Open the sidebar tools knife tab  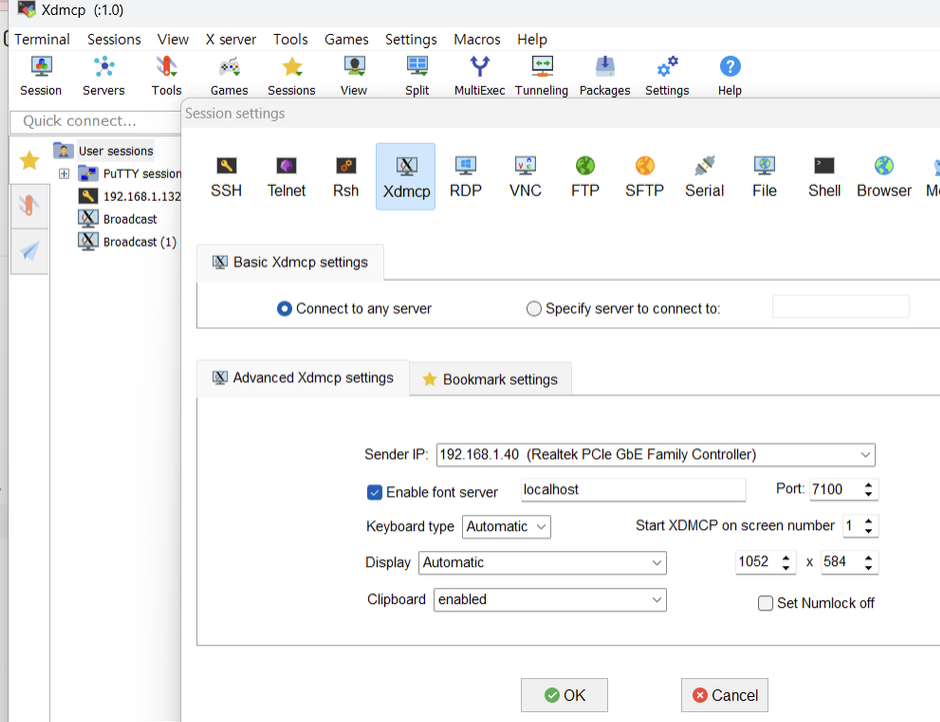point(29,206)
